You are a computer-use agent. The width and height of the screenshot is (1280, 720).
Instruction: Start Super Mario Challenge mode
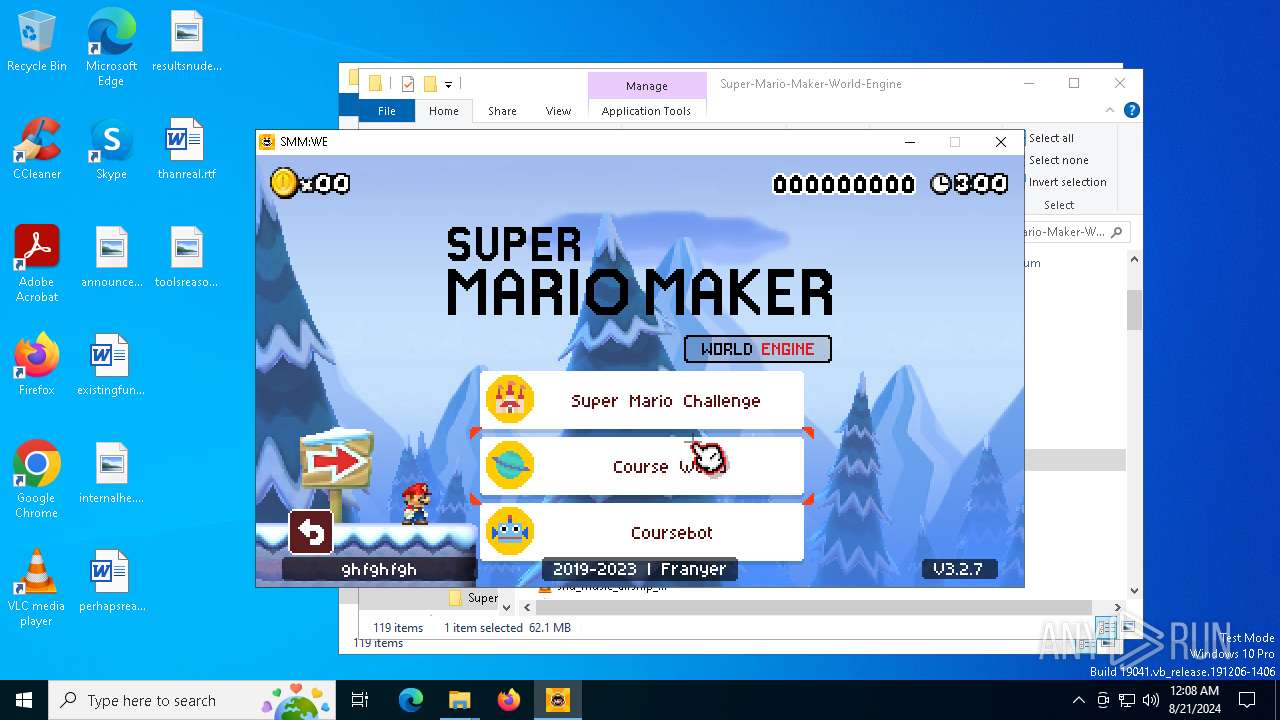click(x=642, y=400)
